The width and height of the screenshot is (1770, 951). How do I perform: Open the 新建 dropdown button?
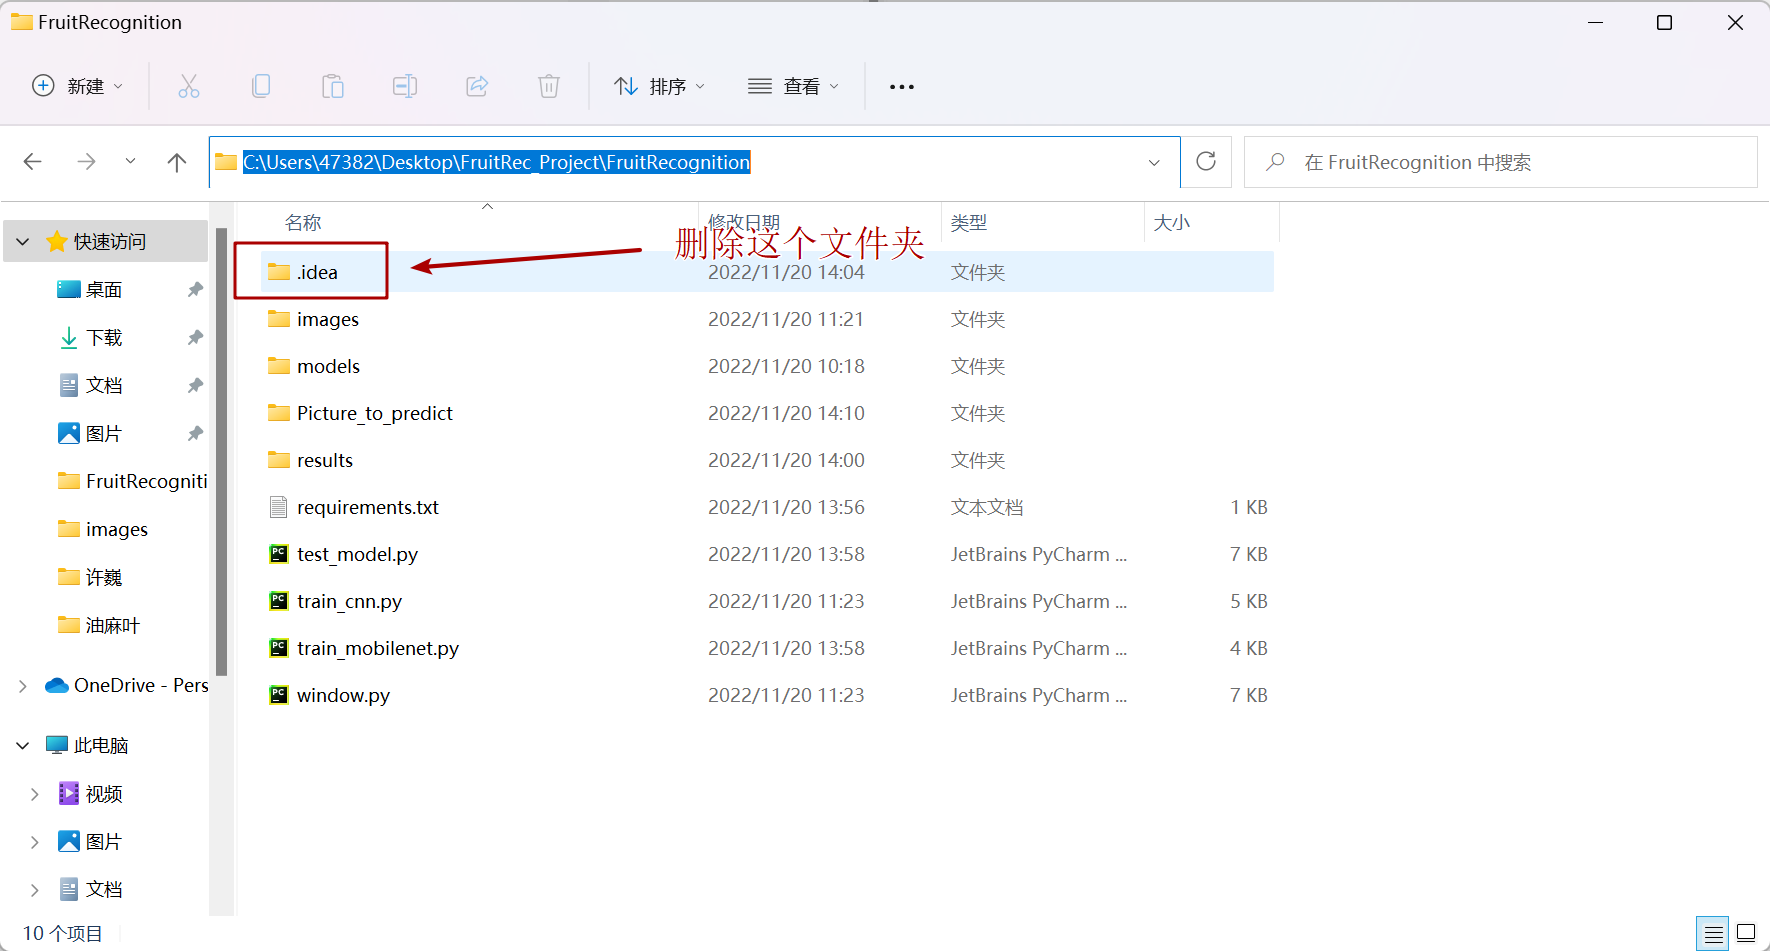pyautogui.click(x=78, y=86)
